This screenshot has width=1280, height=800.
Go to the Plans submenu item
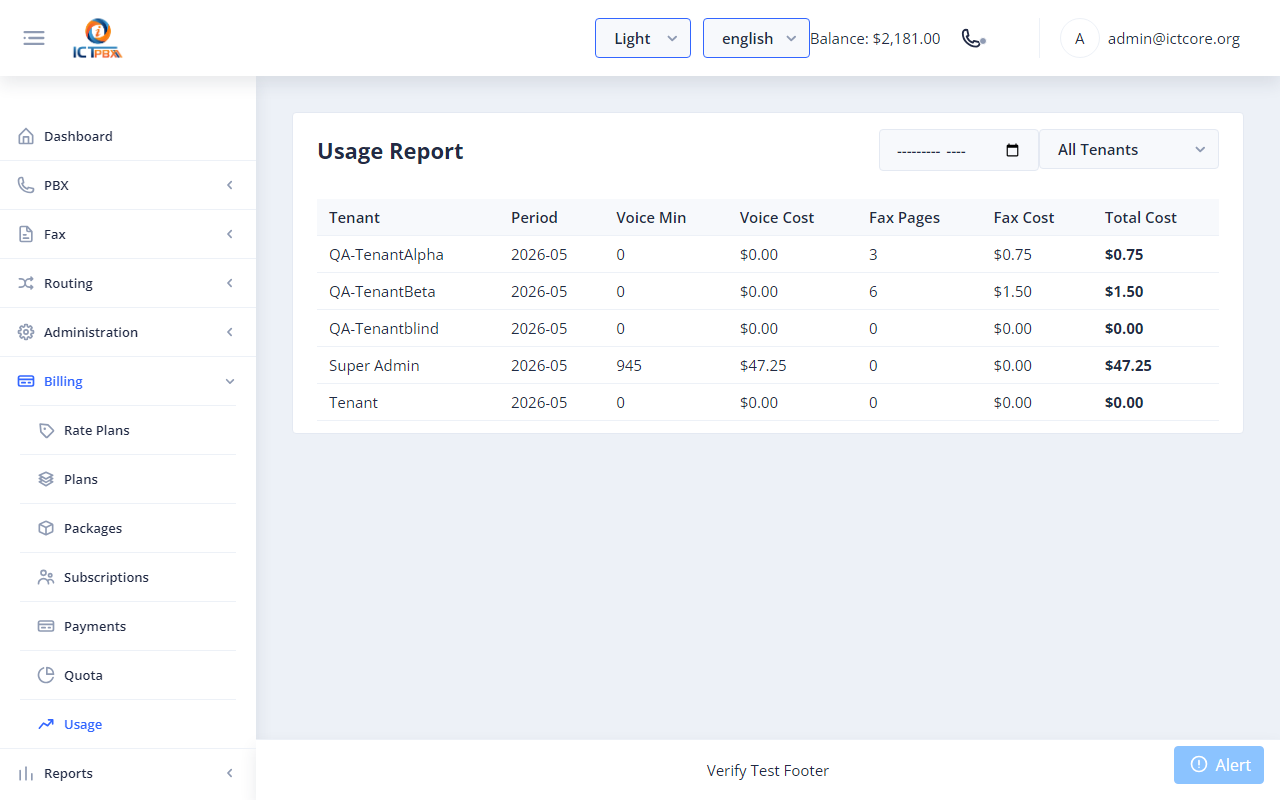(x=128, y=479)
